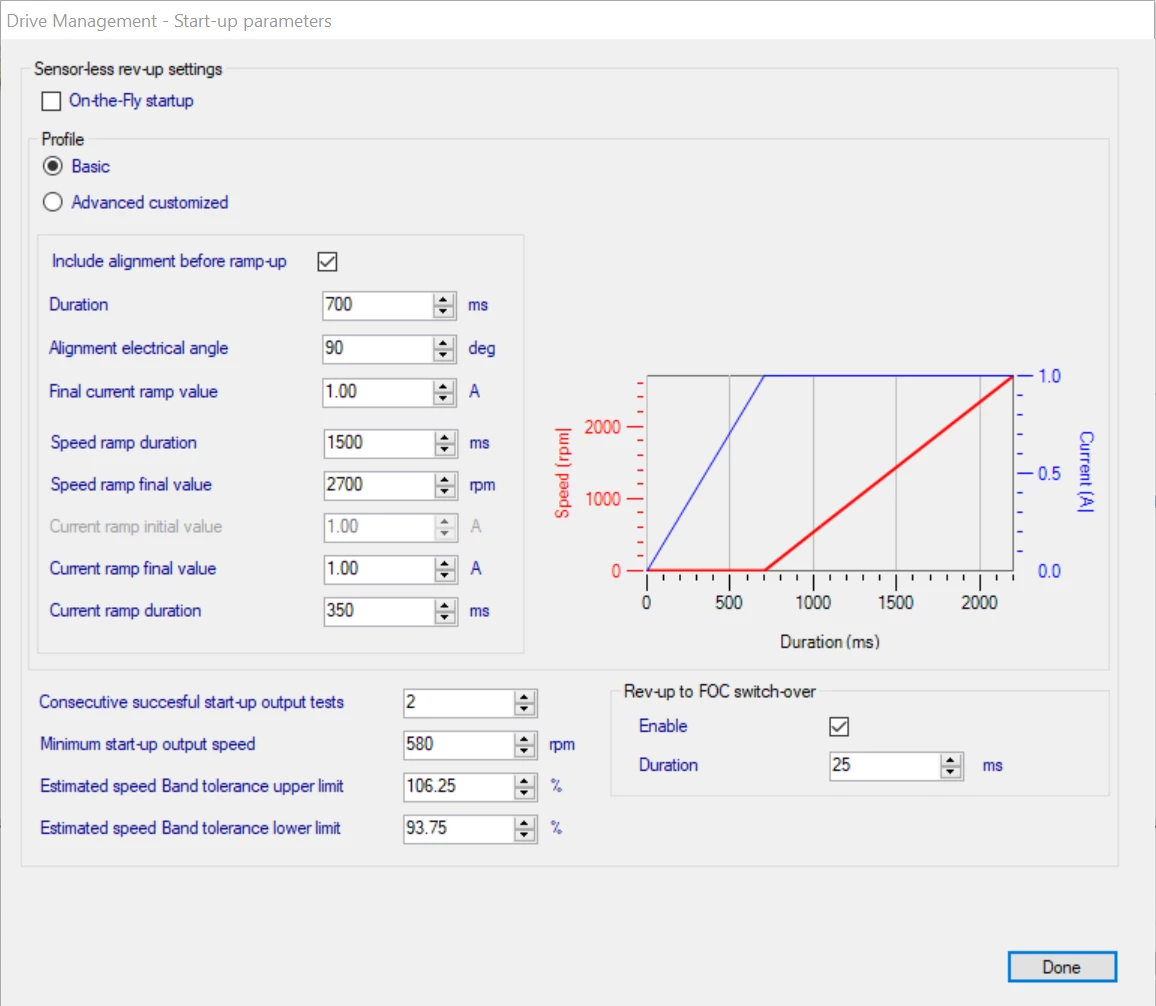1156x1006 pixels.
Task: Click the On-the-Fly startup label
Action: pos(131,101)
